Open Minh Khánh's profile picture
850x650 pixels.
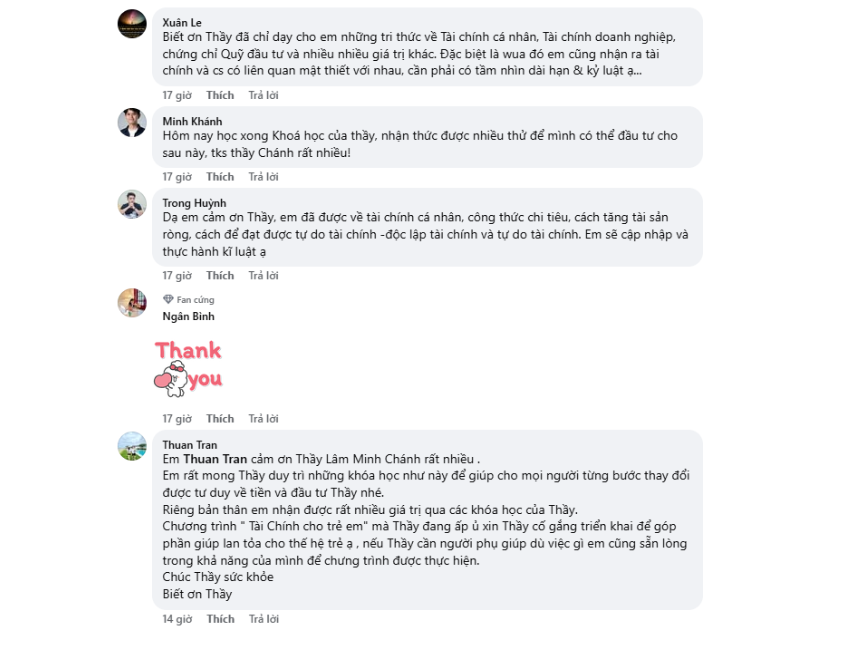pos(132,122)
